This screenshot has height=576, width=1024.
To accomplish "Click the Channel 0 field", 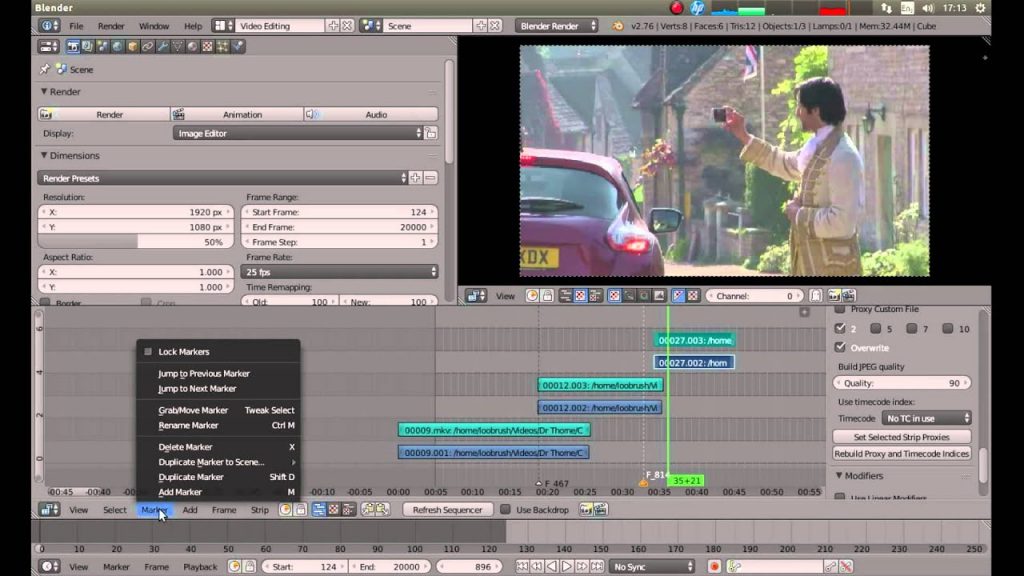I will 754,296.
